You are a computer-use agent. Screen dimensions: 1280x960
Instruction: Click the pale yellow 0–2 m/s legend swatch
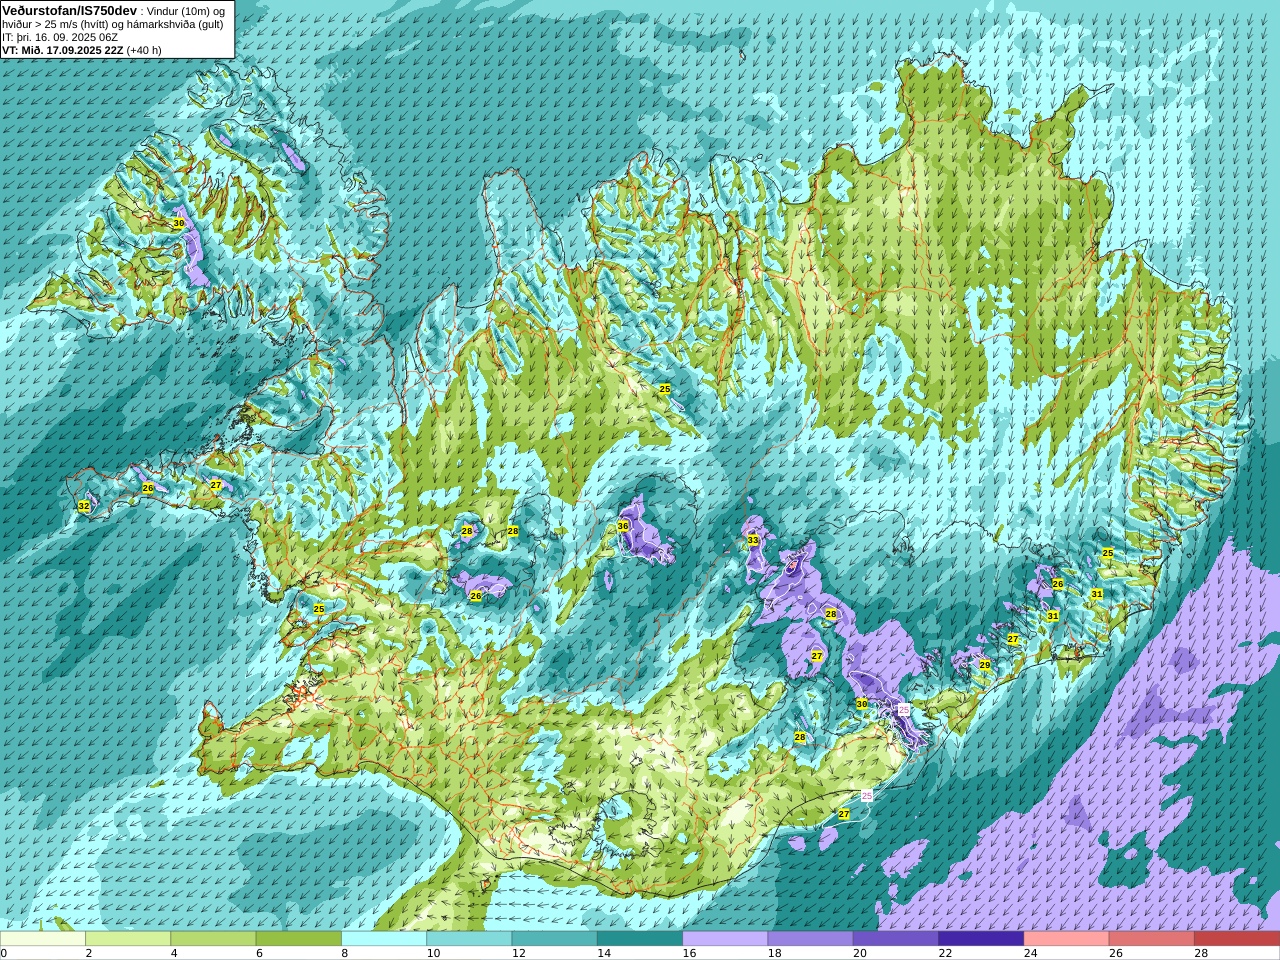coord(42,939)
